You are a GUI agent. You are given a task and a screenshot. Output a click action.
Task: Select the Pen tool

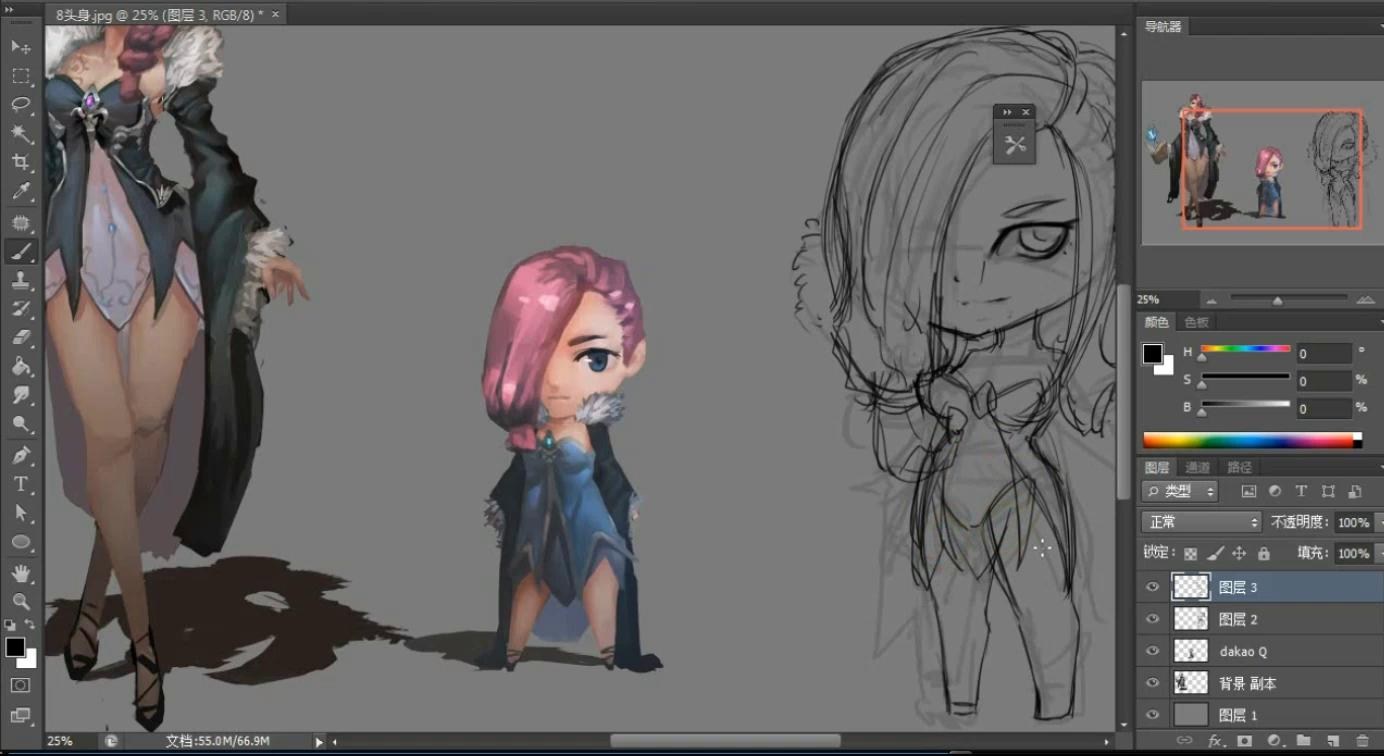20,456
